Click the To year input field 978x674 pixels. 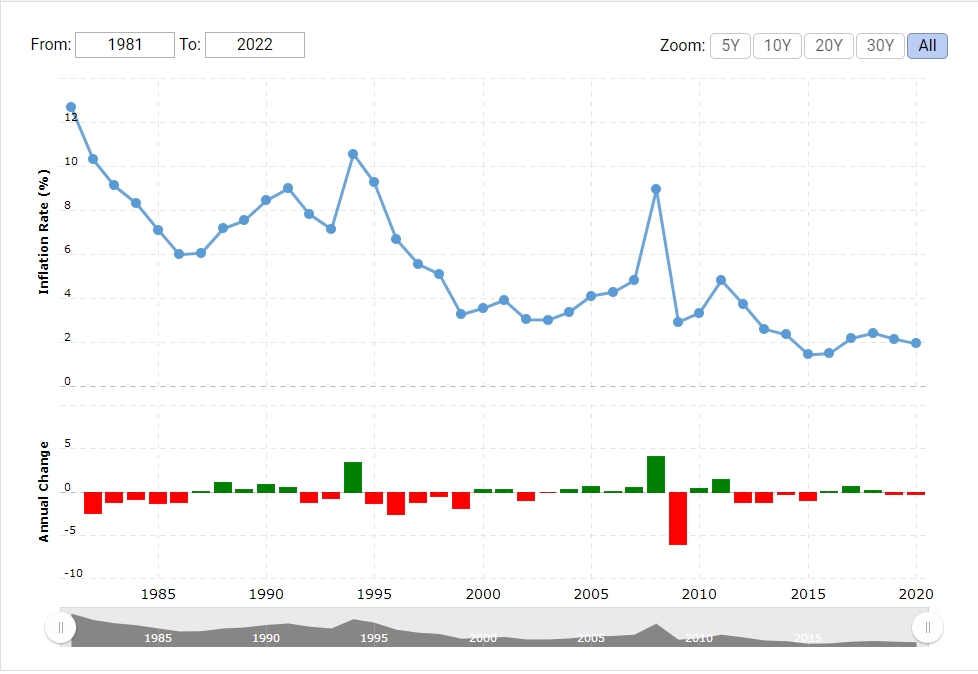coord(254,44)
